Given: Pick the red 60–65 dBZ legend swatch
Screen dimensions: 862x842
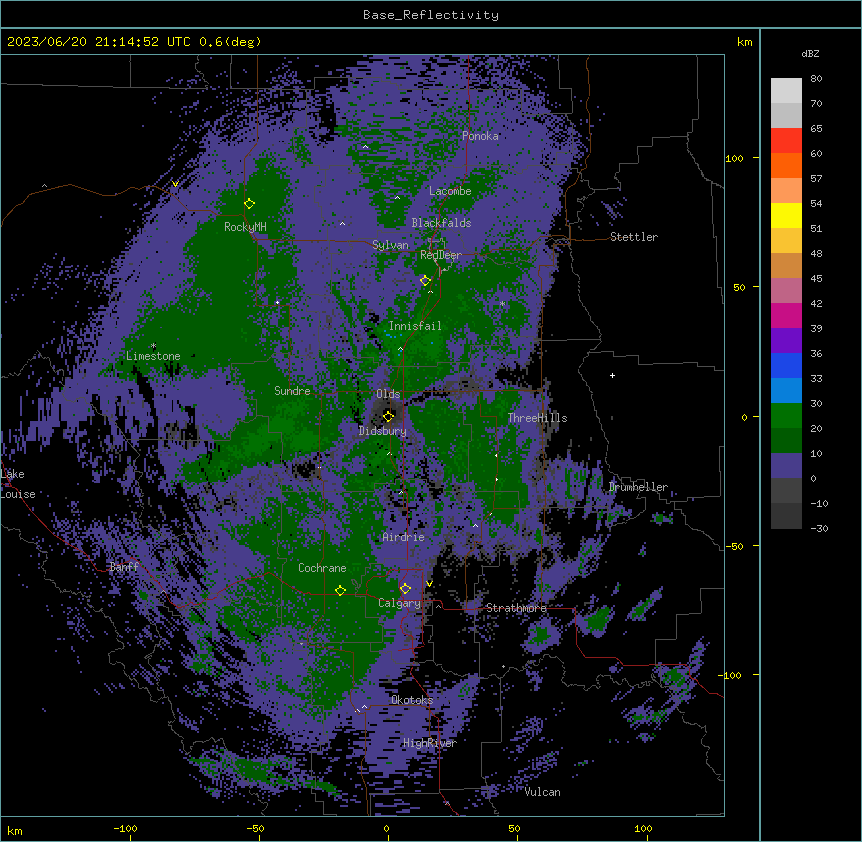Looking at the screenshot, I should coord(786,141).
